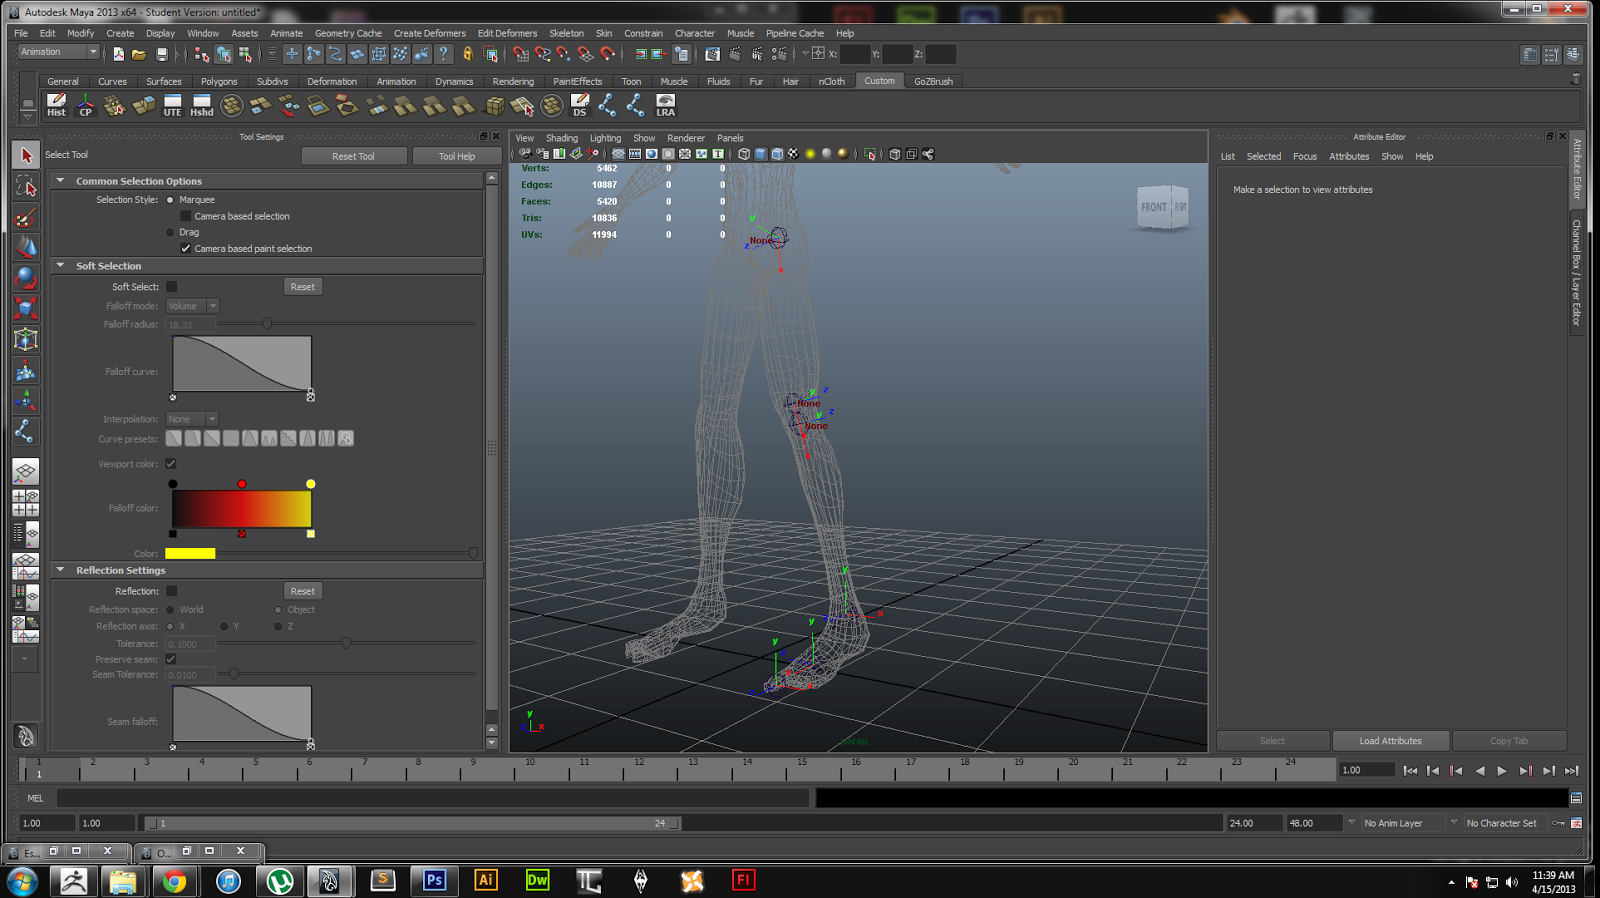Open the Animation menu set dropdown

coord(59,52)
